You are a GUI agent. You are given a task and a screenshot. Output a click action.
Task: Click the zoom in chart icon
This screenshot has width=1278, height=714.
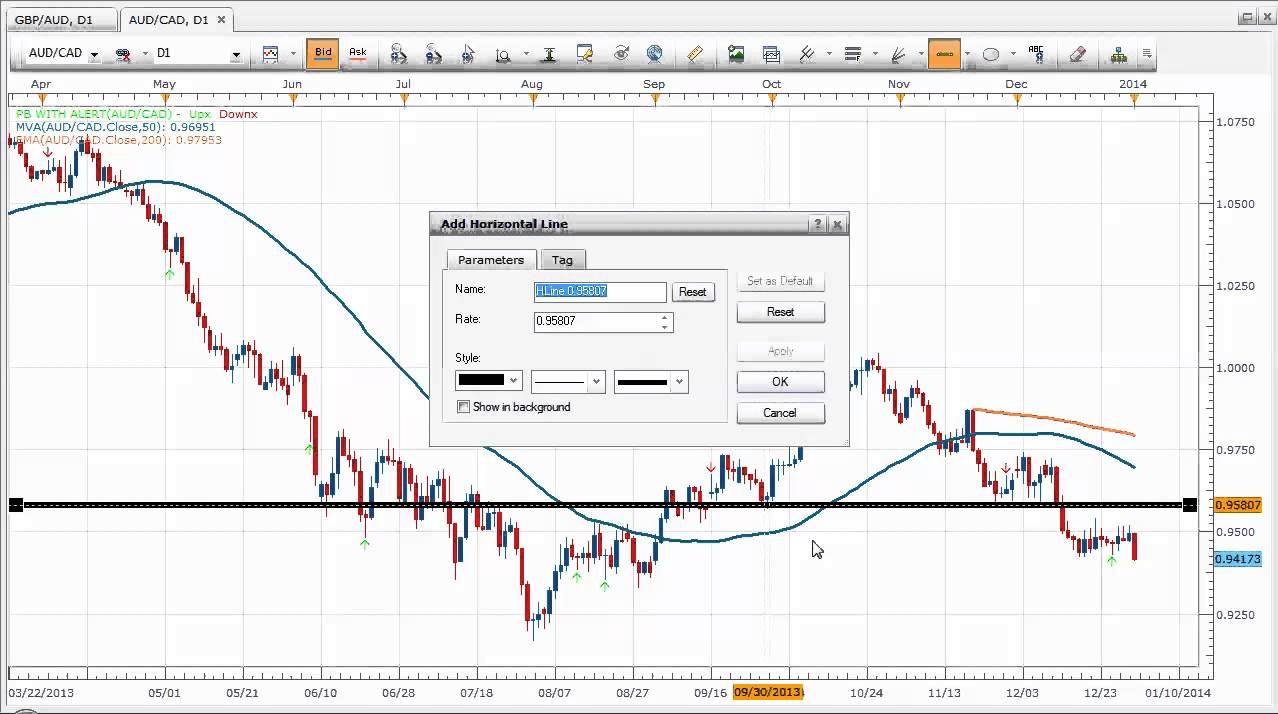pos(398,54)
